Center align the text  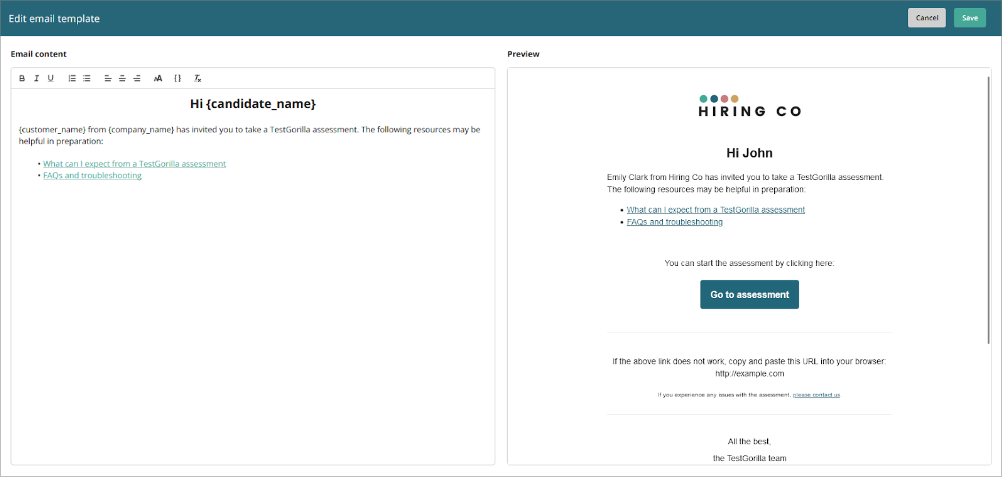122,78
